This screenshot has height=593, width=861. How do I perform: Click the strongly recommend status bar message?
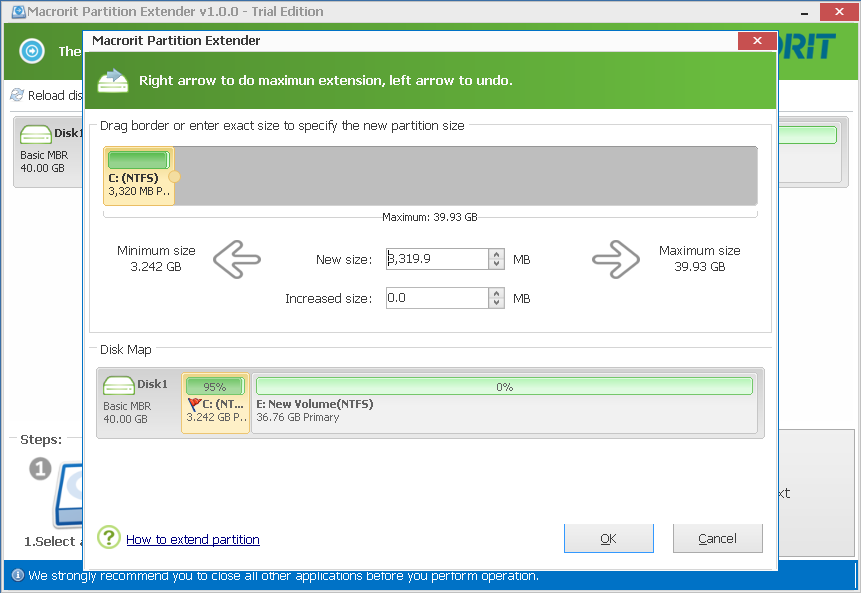click(283, 575)
